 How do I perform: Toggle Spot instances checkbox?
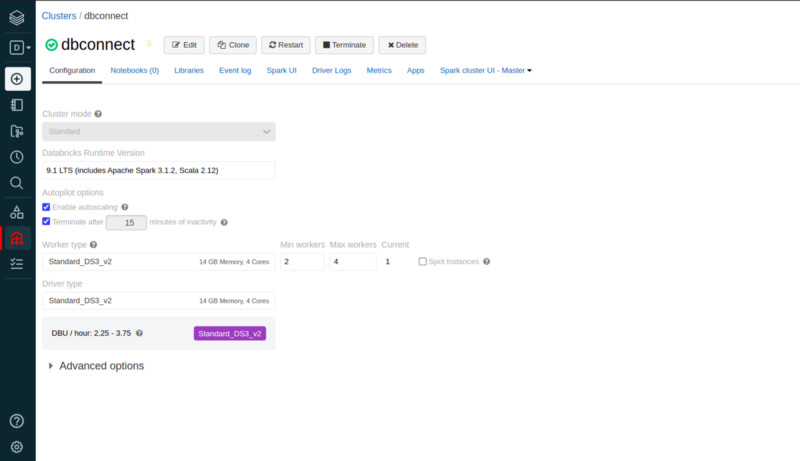click(422, 262)
